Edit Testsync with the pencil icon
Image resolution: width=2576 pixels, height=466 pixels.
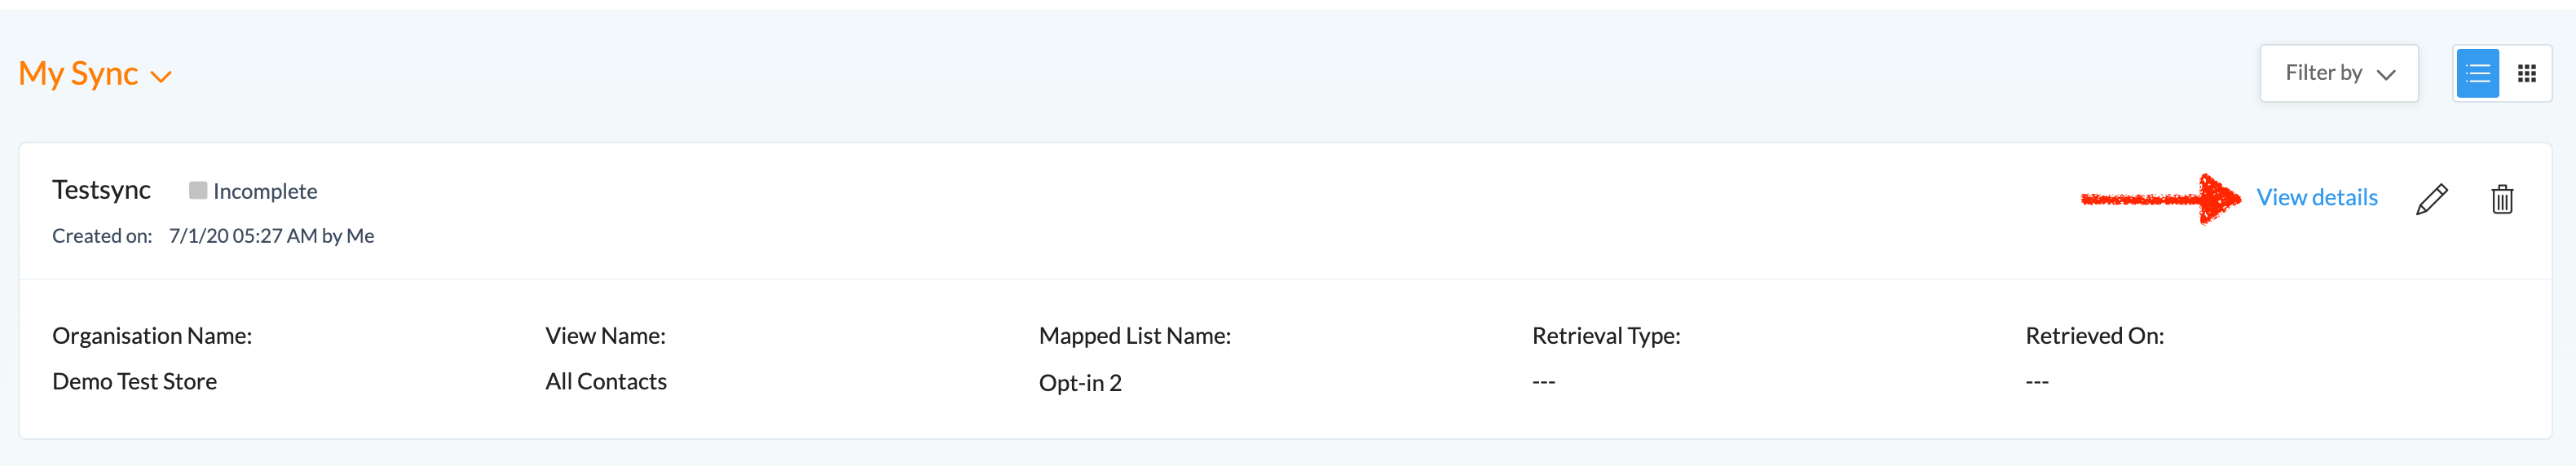click(2431, 199)
